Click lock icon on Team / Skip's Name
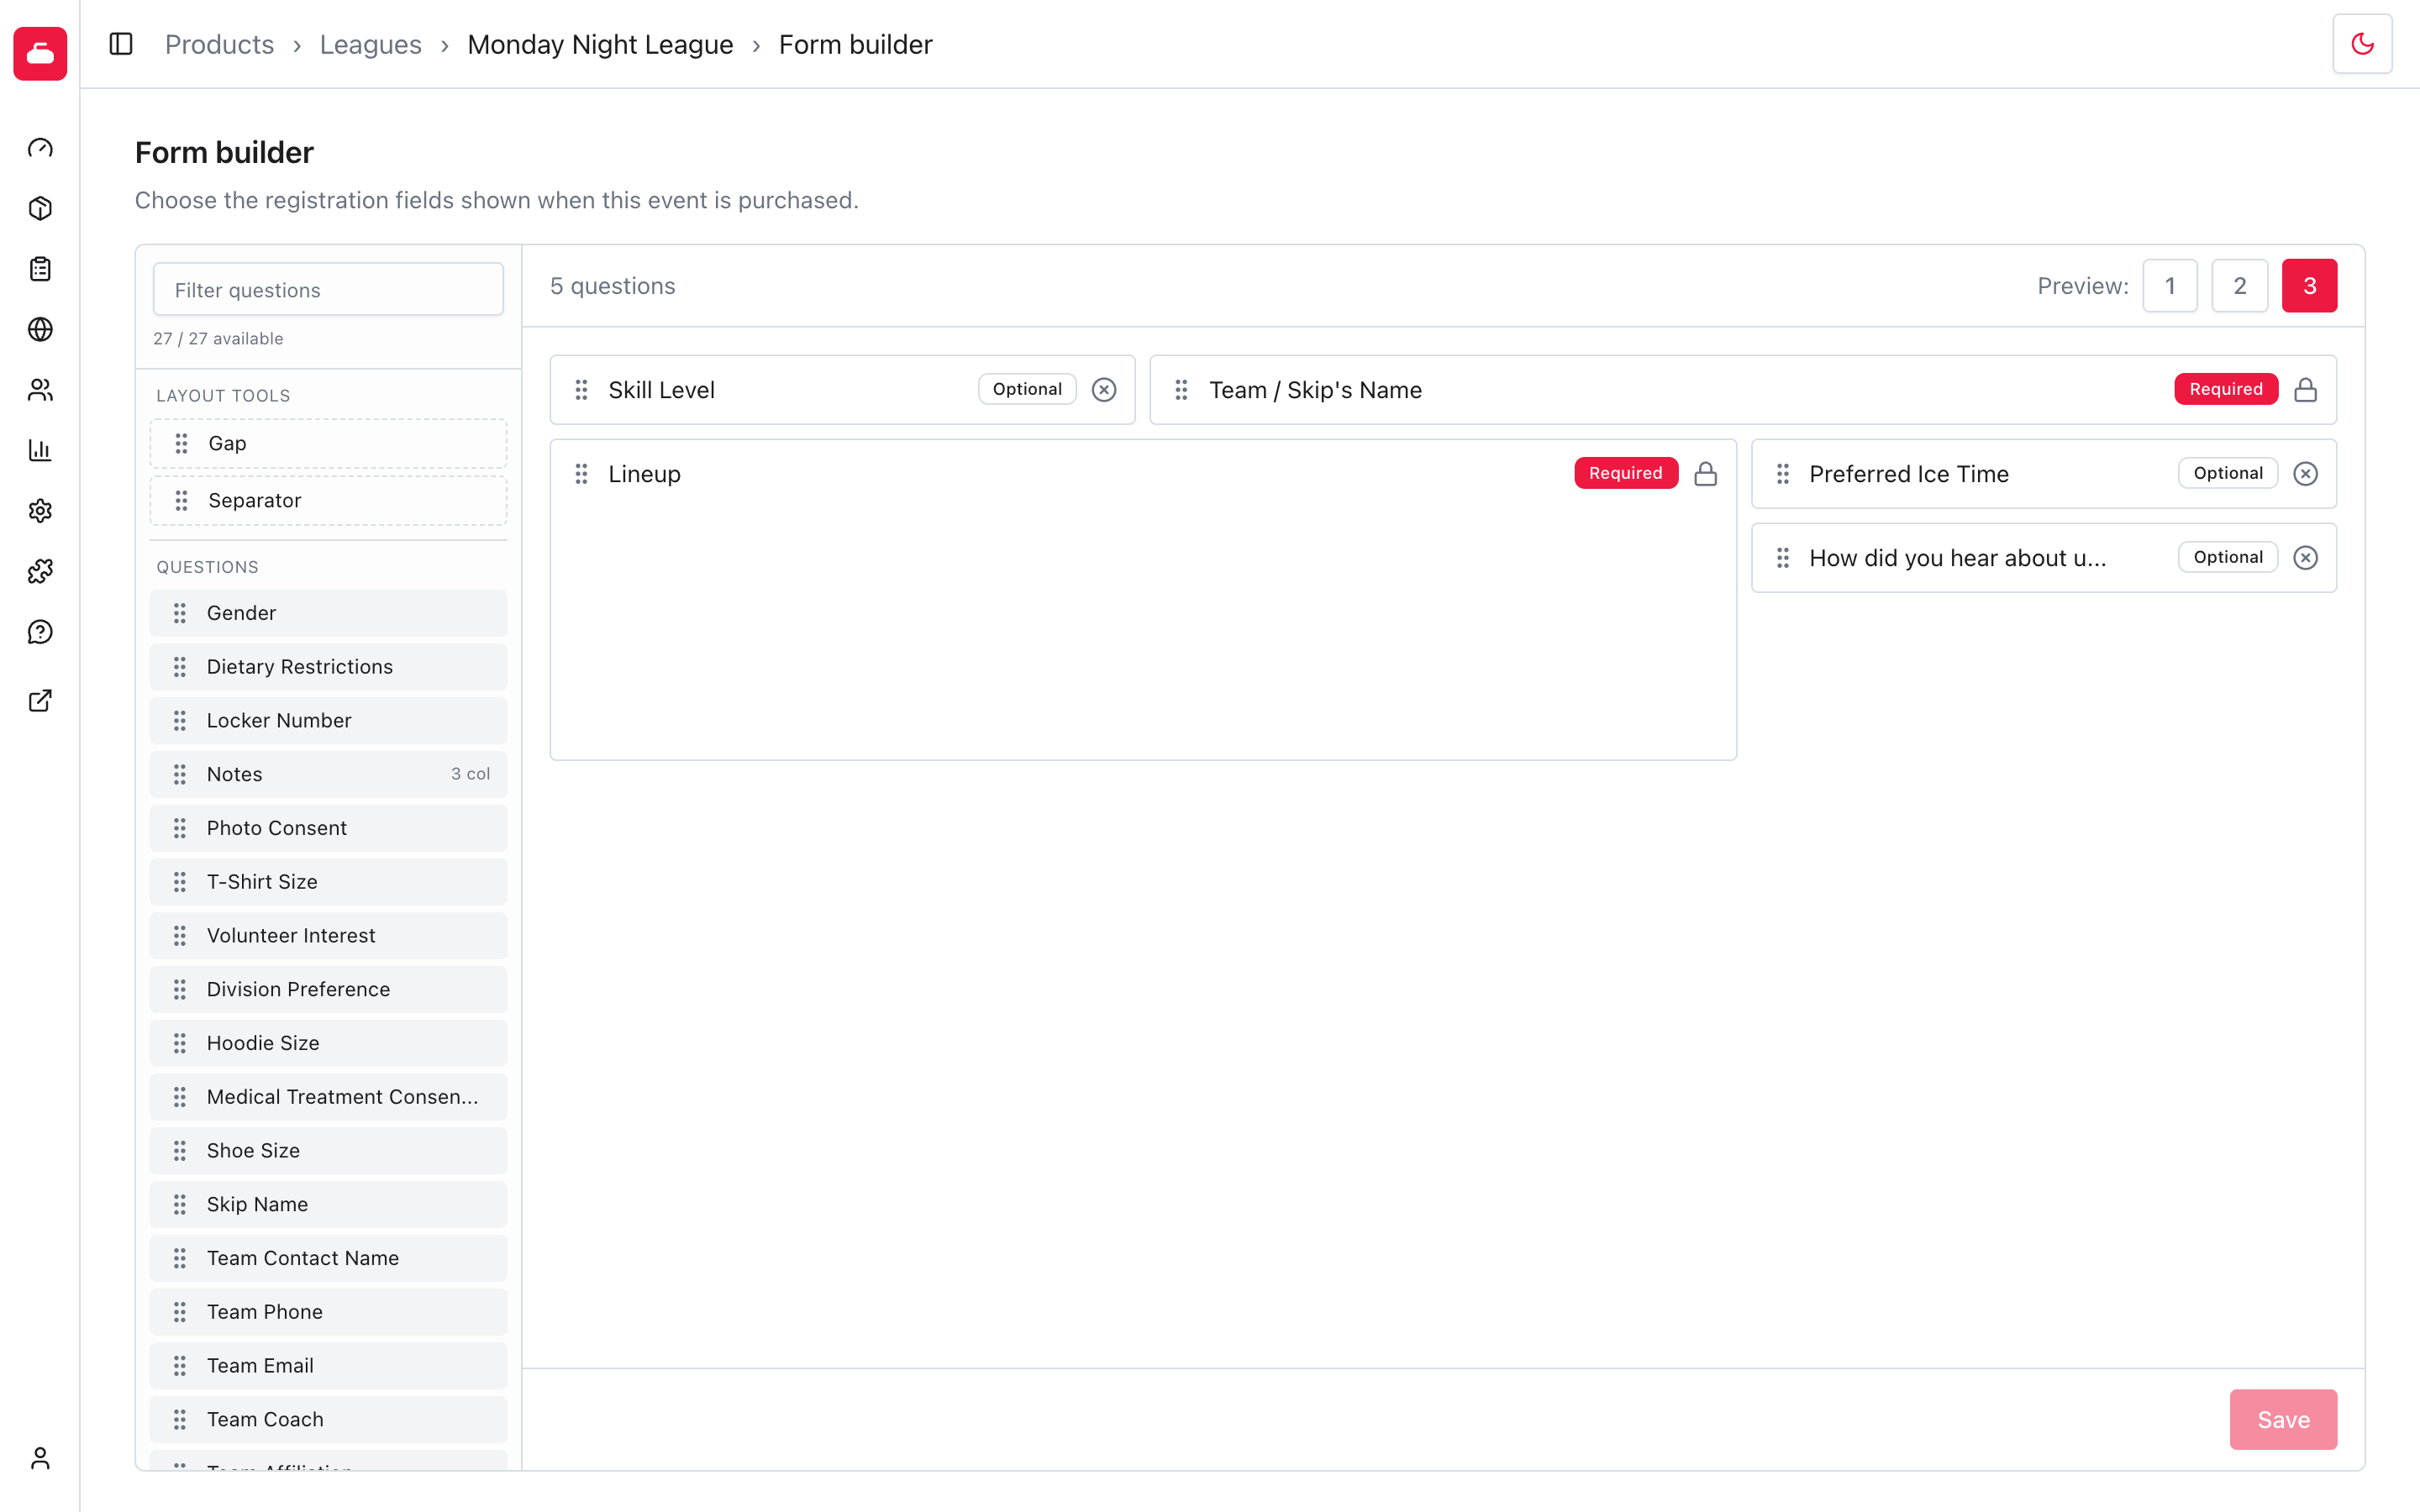This screenshot has height=1512, width=2420. [x=2305, y=390]
